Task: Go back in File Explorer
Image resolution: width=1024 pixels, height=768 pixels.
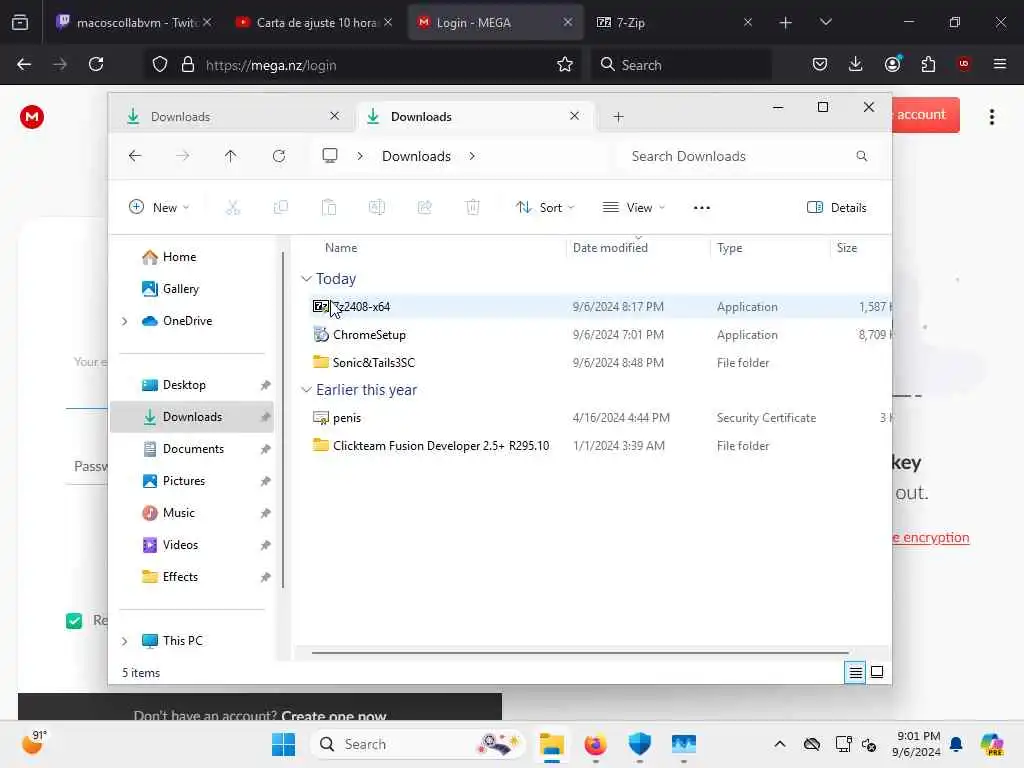Action: pyautogui.click(x=135, y=156)
